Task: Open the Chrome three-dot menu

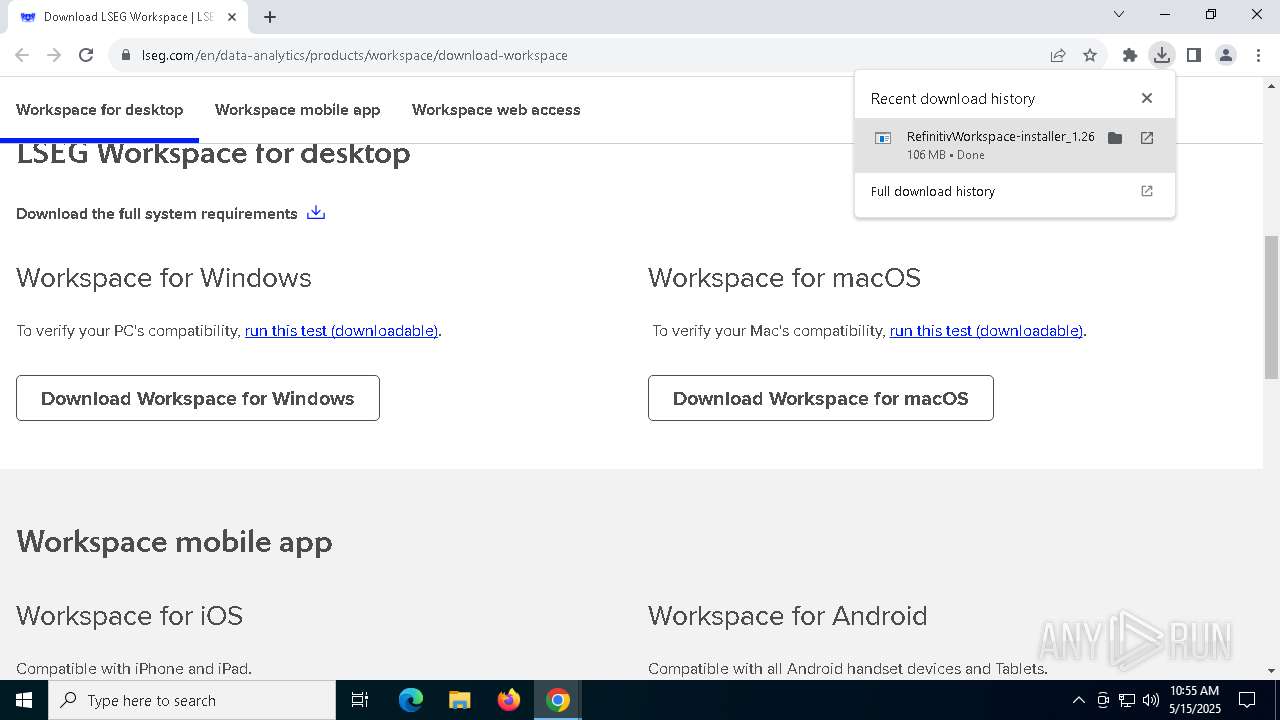Action: coord(1258,55)
